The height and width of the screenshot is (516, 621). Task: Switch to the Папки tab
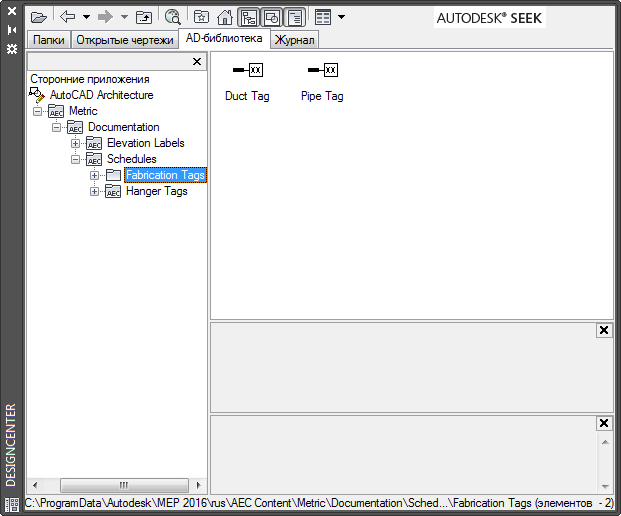coord(49,40)
